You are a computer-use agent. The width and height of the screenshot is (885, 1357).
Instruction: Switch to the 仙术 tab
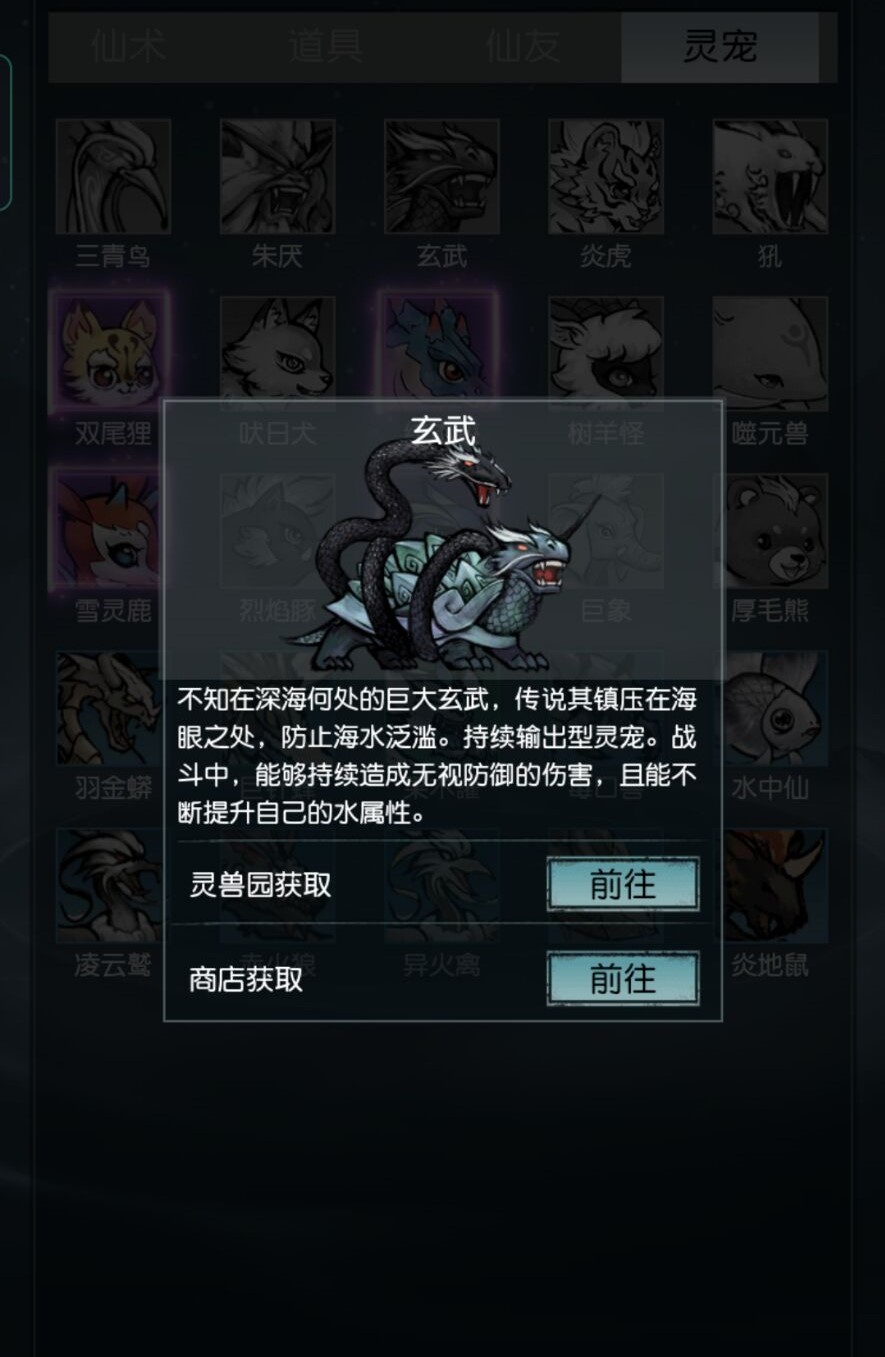pos(129,47)
